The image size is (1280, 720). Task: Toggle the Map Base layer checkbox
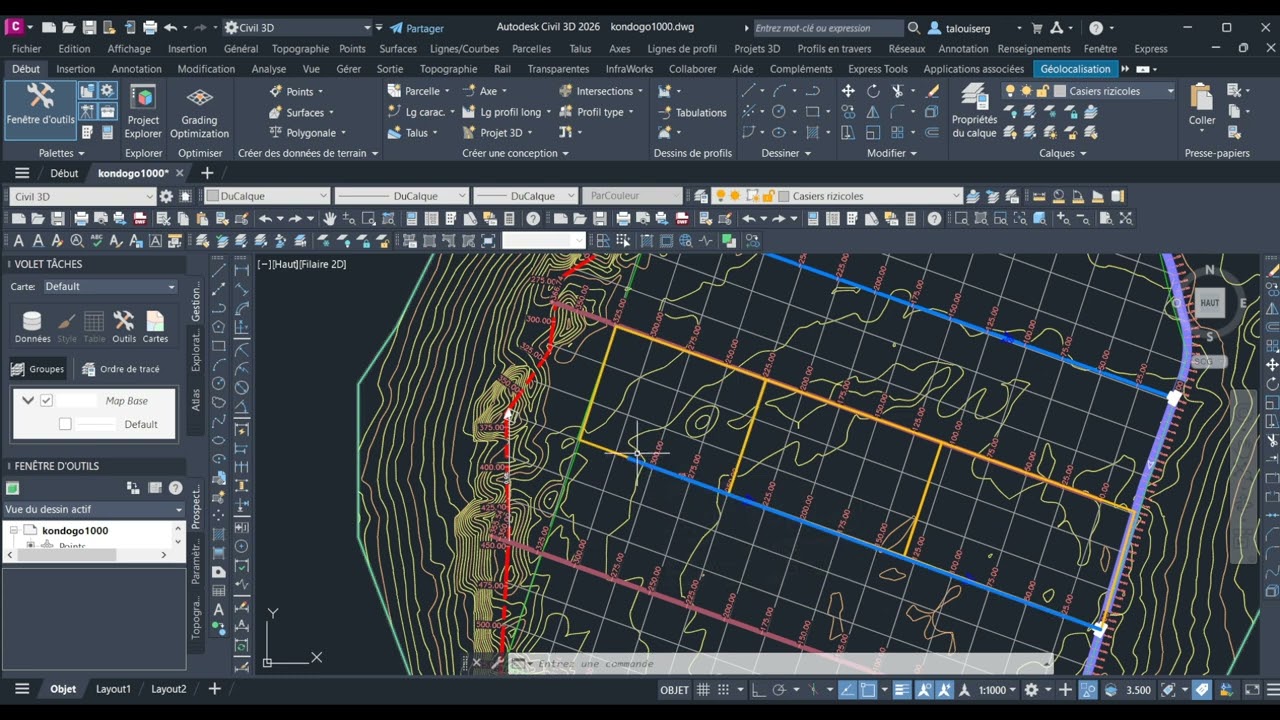click(x=46, y=400)
